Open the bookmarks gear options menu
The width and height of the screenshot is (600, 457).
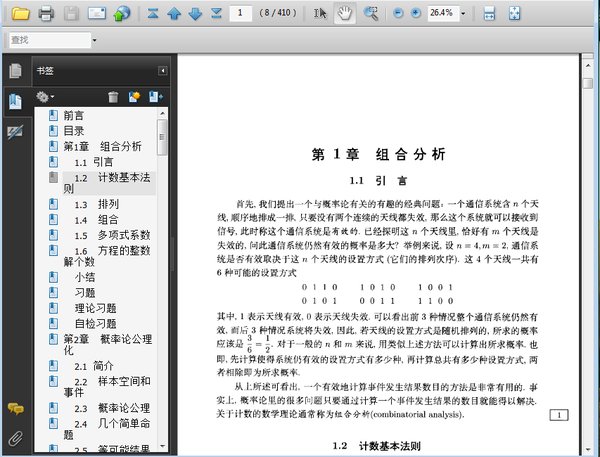point(45,97)
